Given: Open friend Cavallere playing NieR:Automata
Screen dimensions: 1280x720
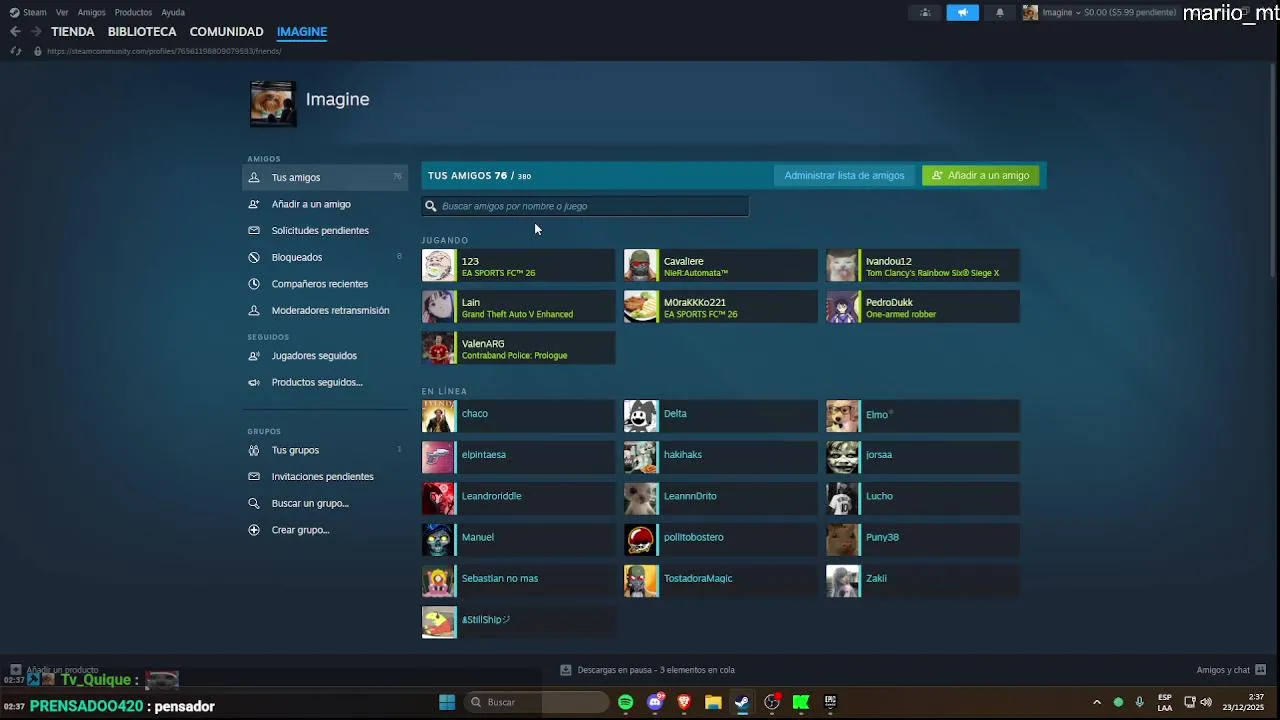Looking at the screenshot, I should (720, 266).
